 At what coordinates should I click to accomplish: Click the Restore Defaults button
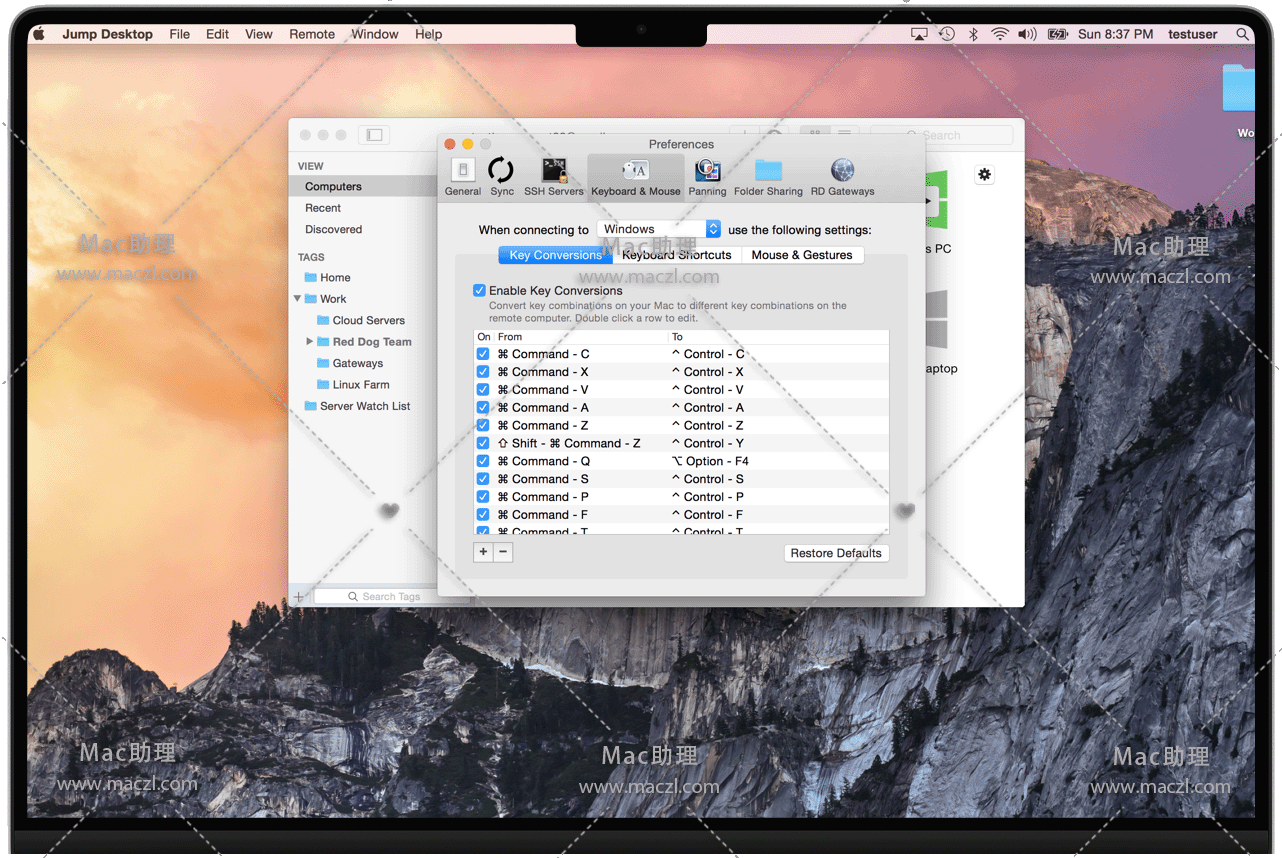(836, 553)
